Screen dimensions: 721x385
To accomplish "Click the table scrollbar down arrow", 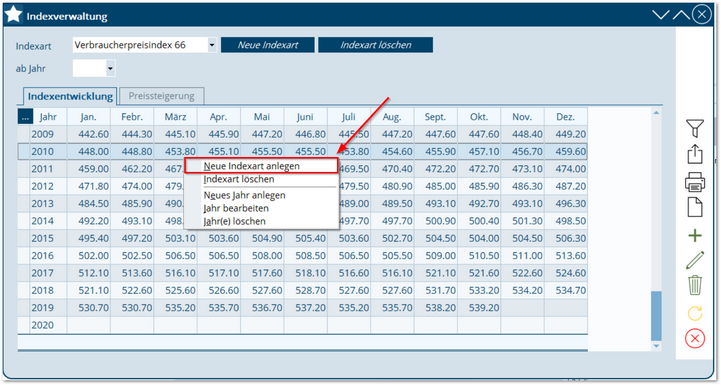I will [x=656, y=346].
